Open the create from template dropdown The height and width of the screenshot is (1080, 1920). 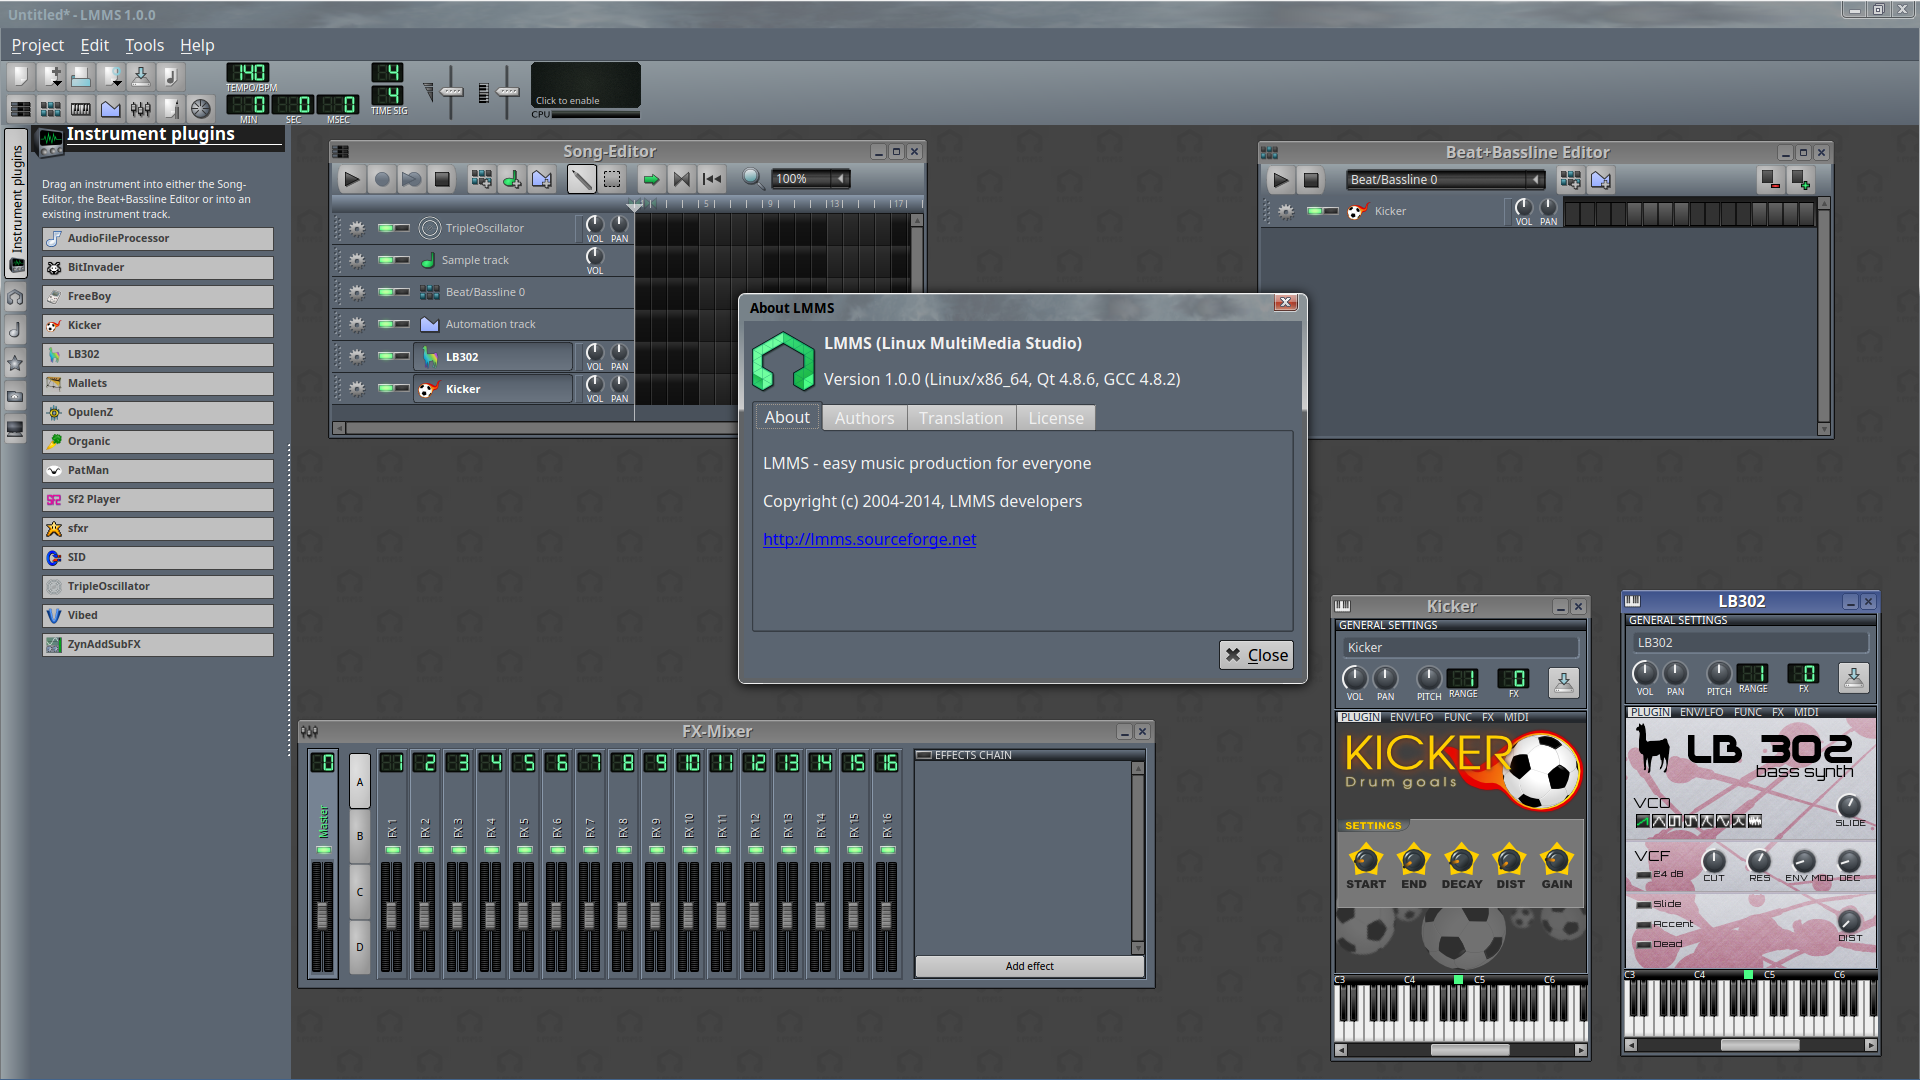point(50,77)
